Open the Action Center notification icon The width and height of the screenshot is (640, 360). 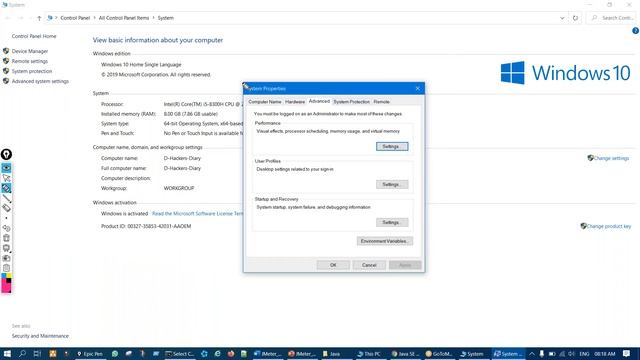tap(627, 353)
